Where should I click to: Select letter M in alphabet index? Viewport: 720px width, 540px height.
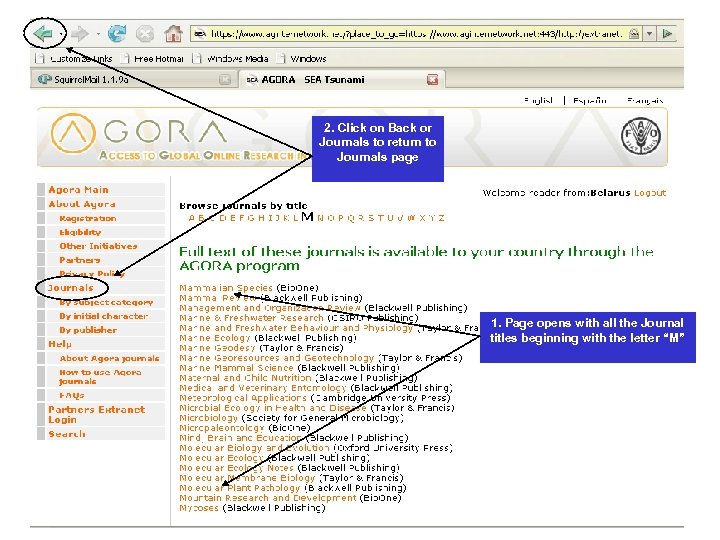[x=308, y=217]
